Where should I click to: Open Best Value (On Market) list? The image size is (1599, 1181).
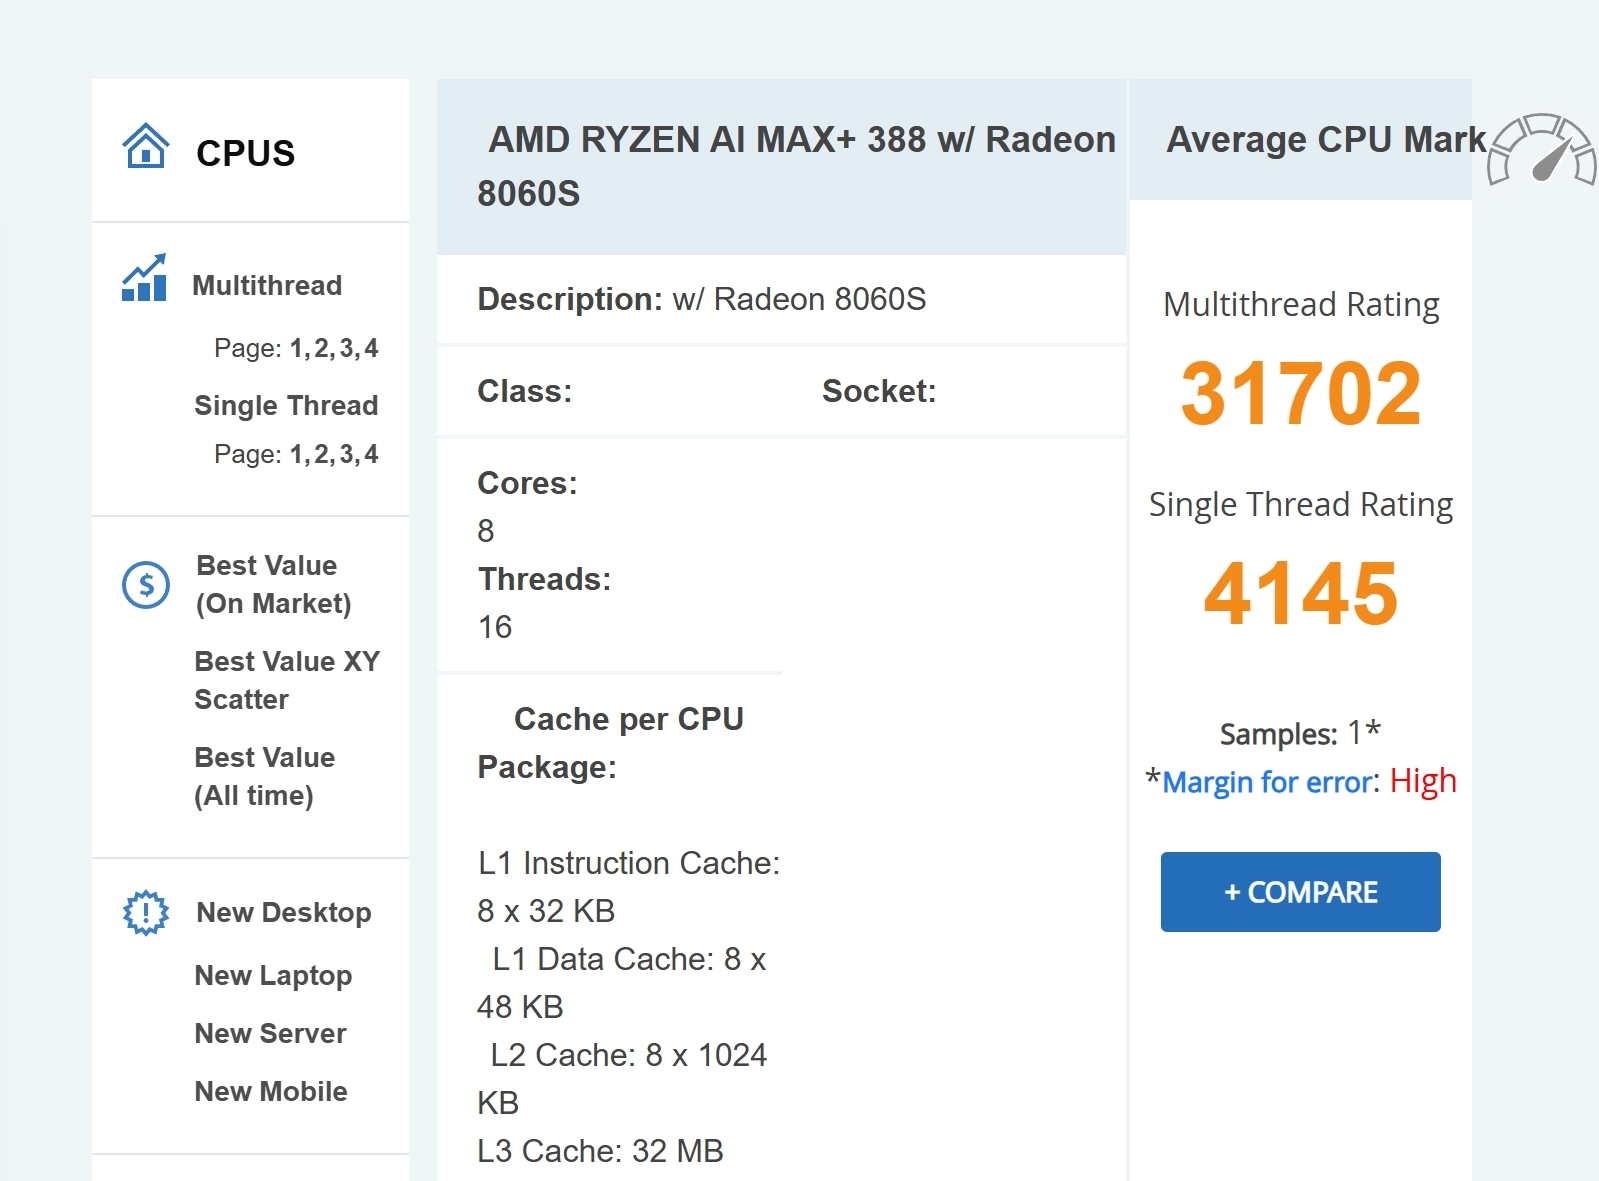coord(273,585)
